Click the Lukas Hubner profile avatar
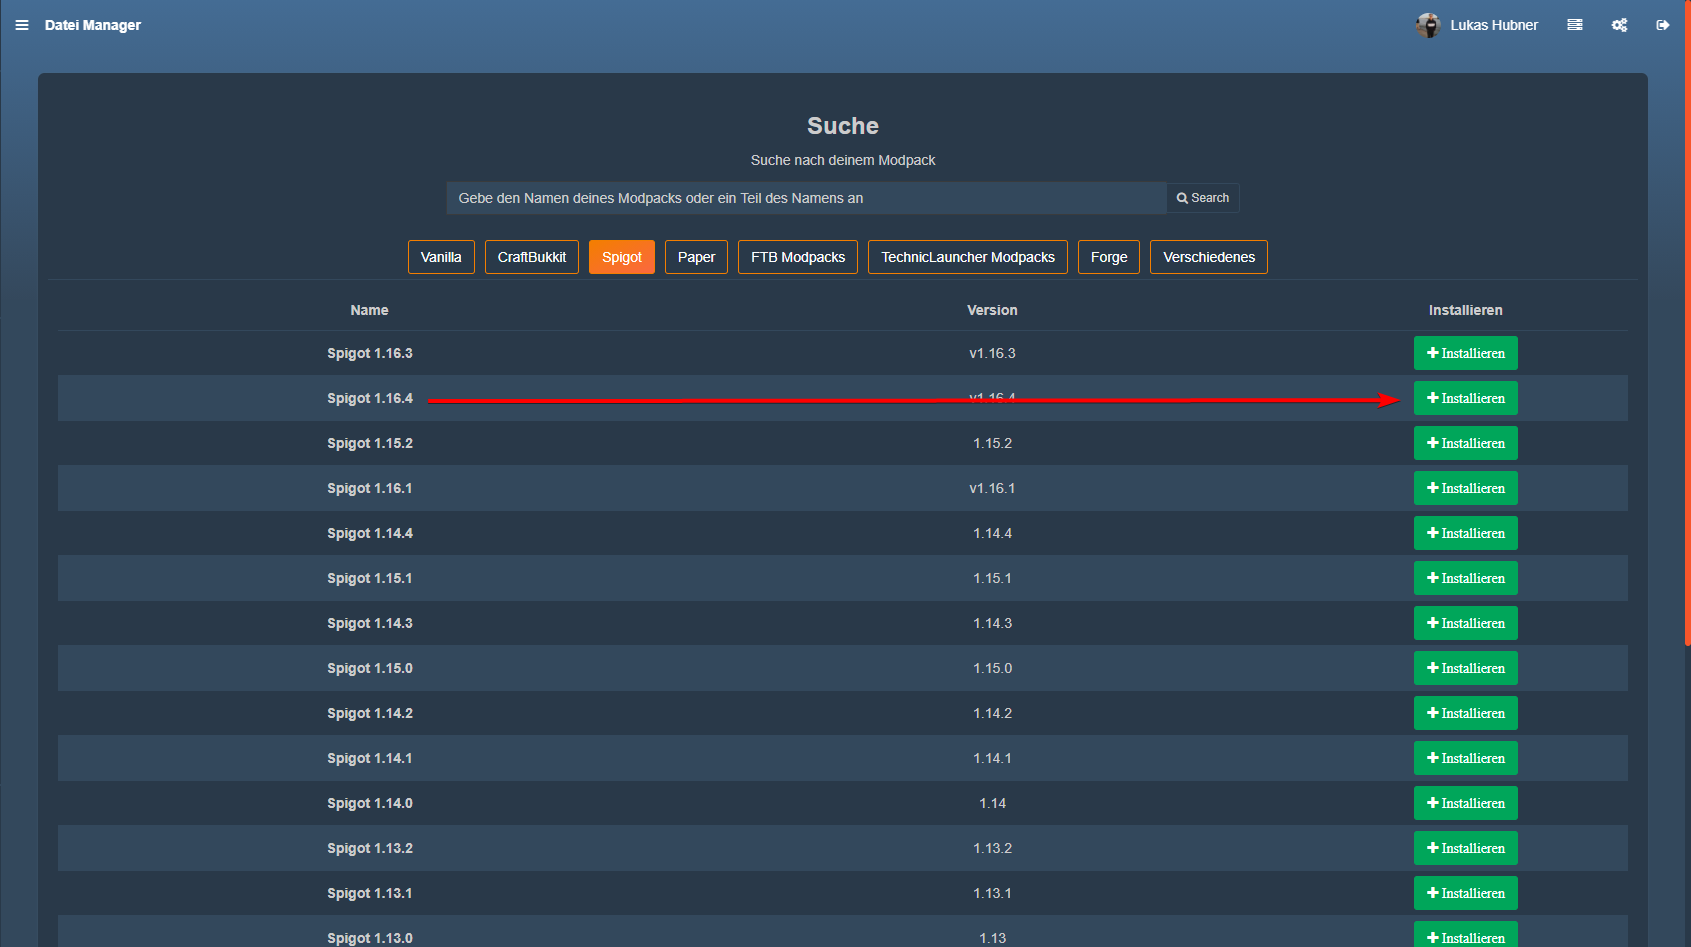 pos(1427,25)
